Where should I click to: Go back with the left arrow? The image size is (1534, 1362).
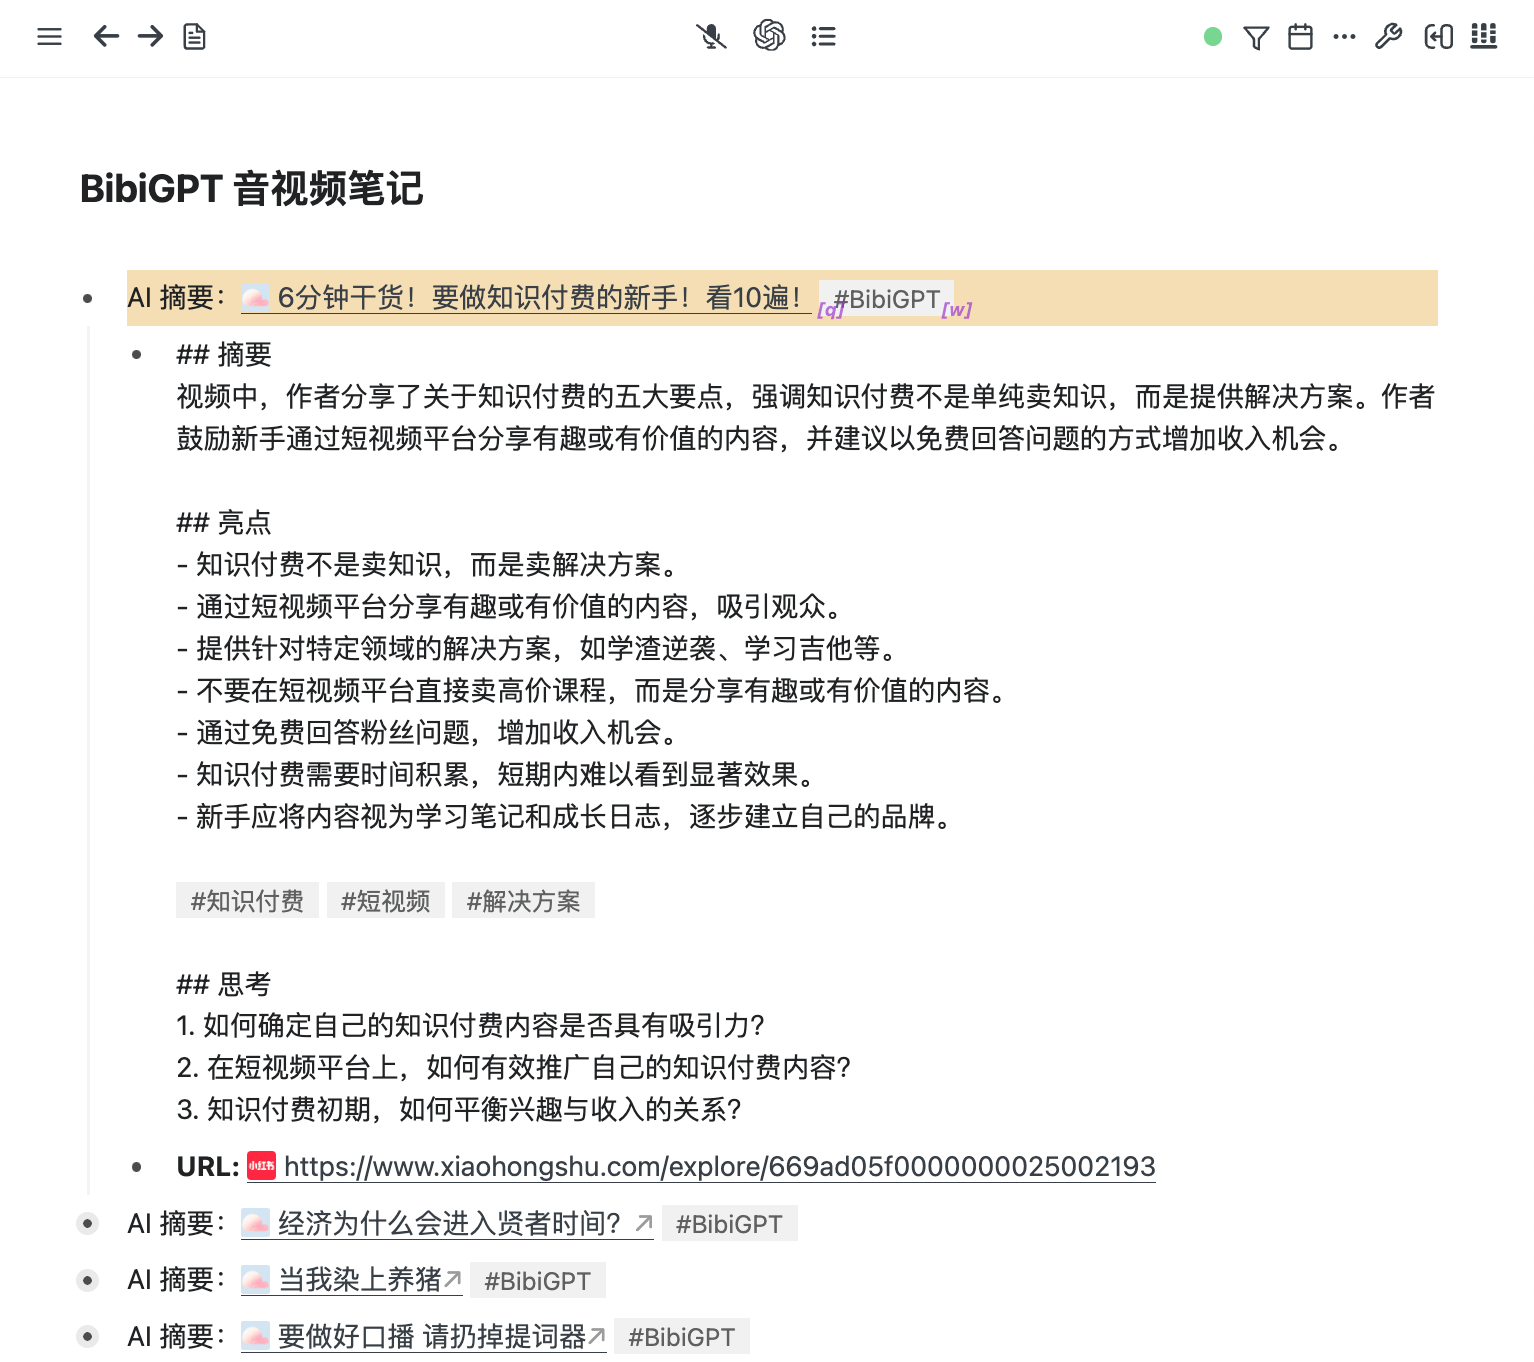106,37
